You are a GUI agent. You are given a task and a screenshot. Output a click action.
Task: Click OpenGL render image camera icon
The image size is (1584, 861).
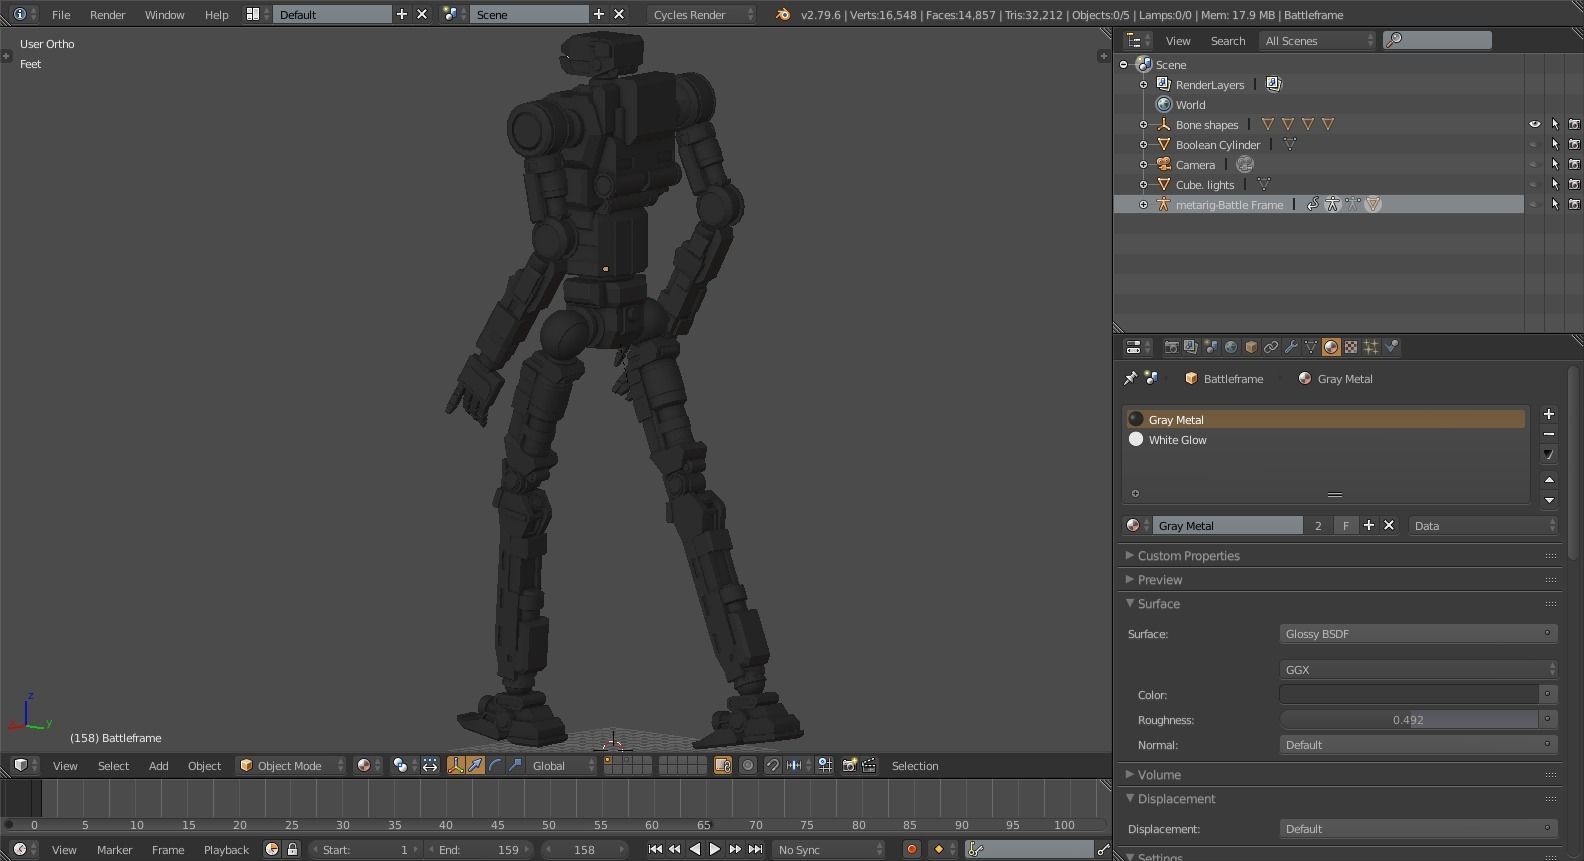tap(849, 765)
